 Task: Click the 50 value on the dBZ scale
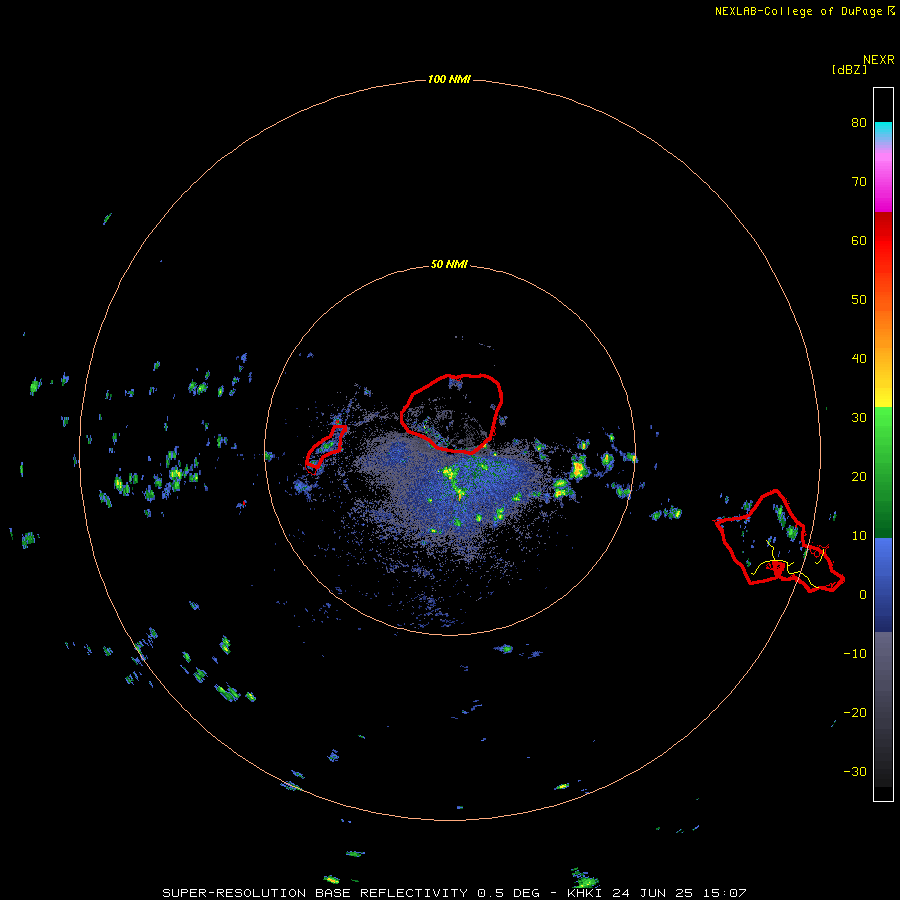[859, 300]
